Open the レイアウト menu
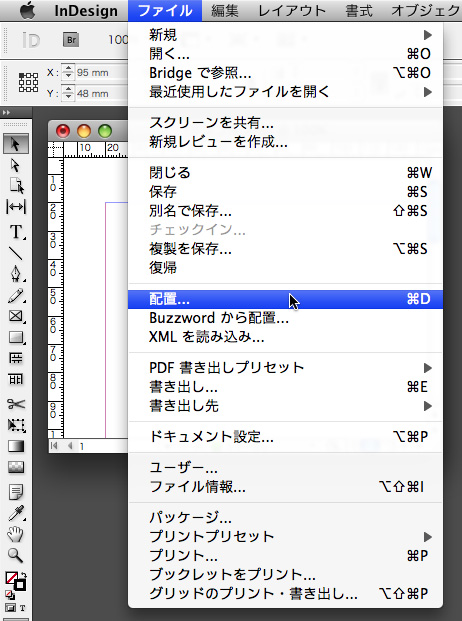The image size is (462, 621). pos(292,11)
